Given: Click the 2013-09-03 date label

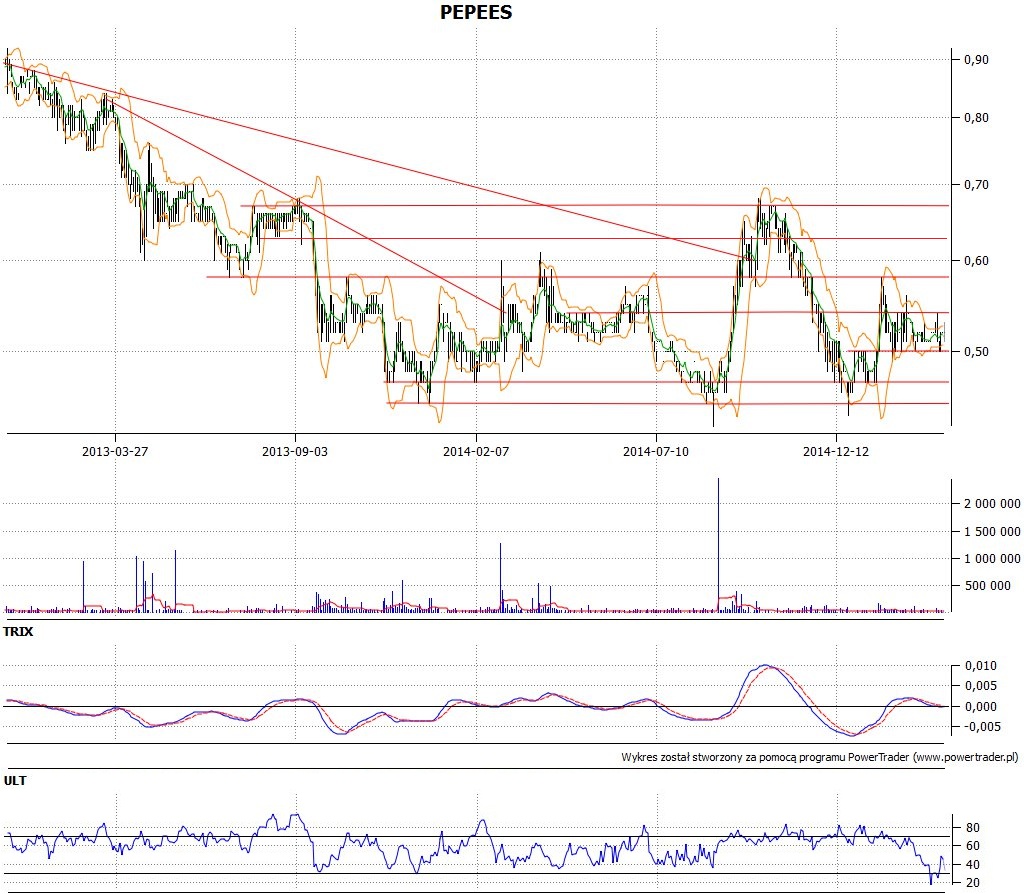Looking at the screenshot, I should coord(295,451).
